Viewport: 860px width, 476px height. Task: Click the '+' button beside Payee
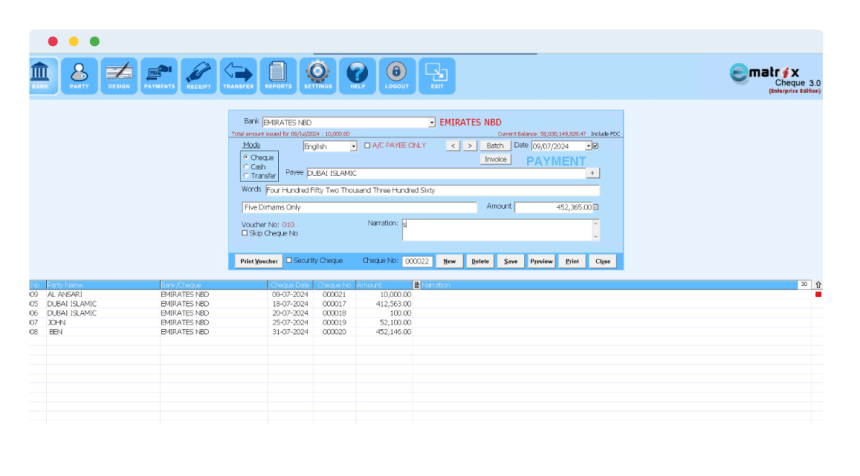tap(592, 173)
